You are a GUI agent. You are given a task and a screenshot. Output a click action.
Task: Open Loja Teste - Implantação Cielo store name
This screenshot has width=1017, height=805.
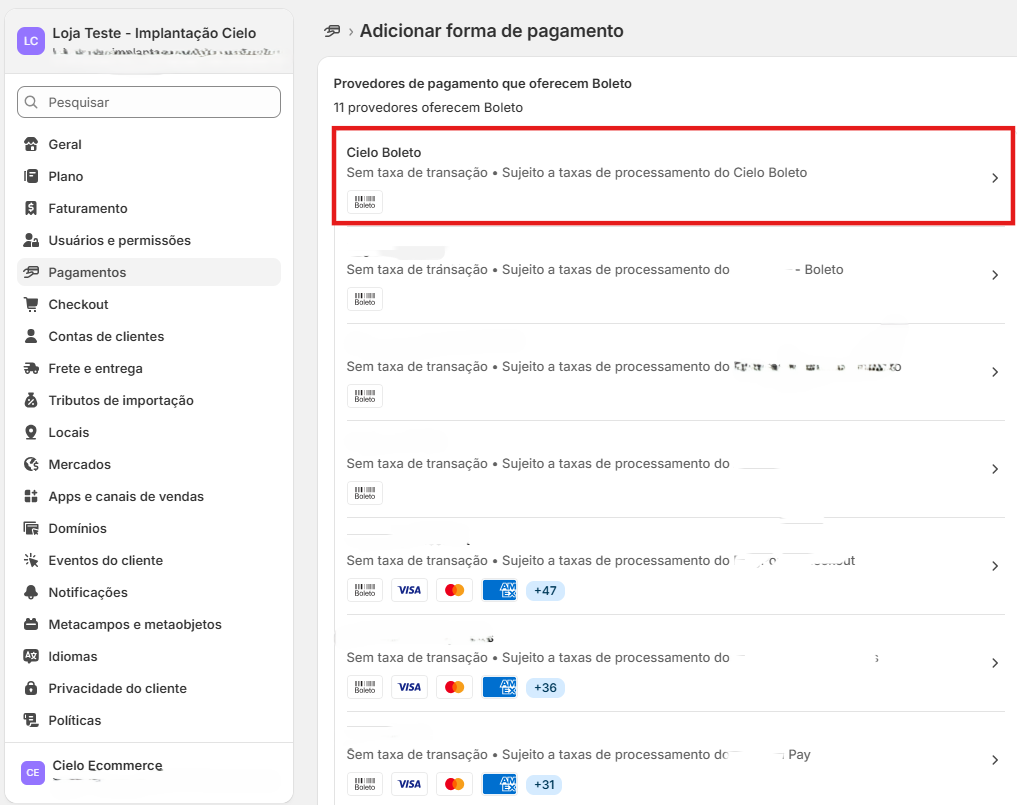(x=154, y=33)
